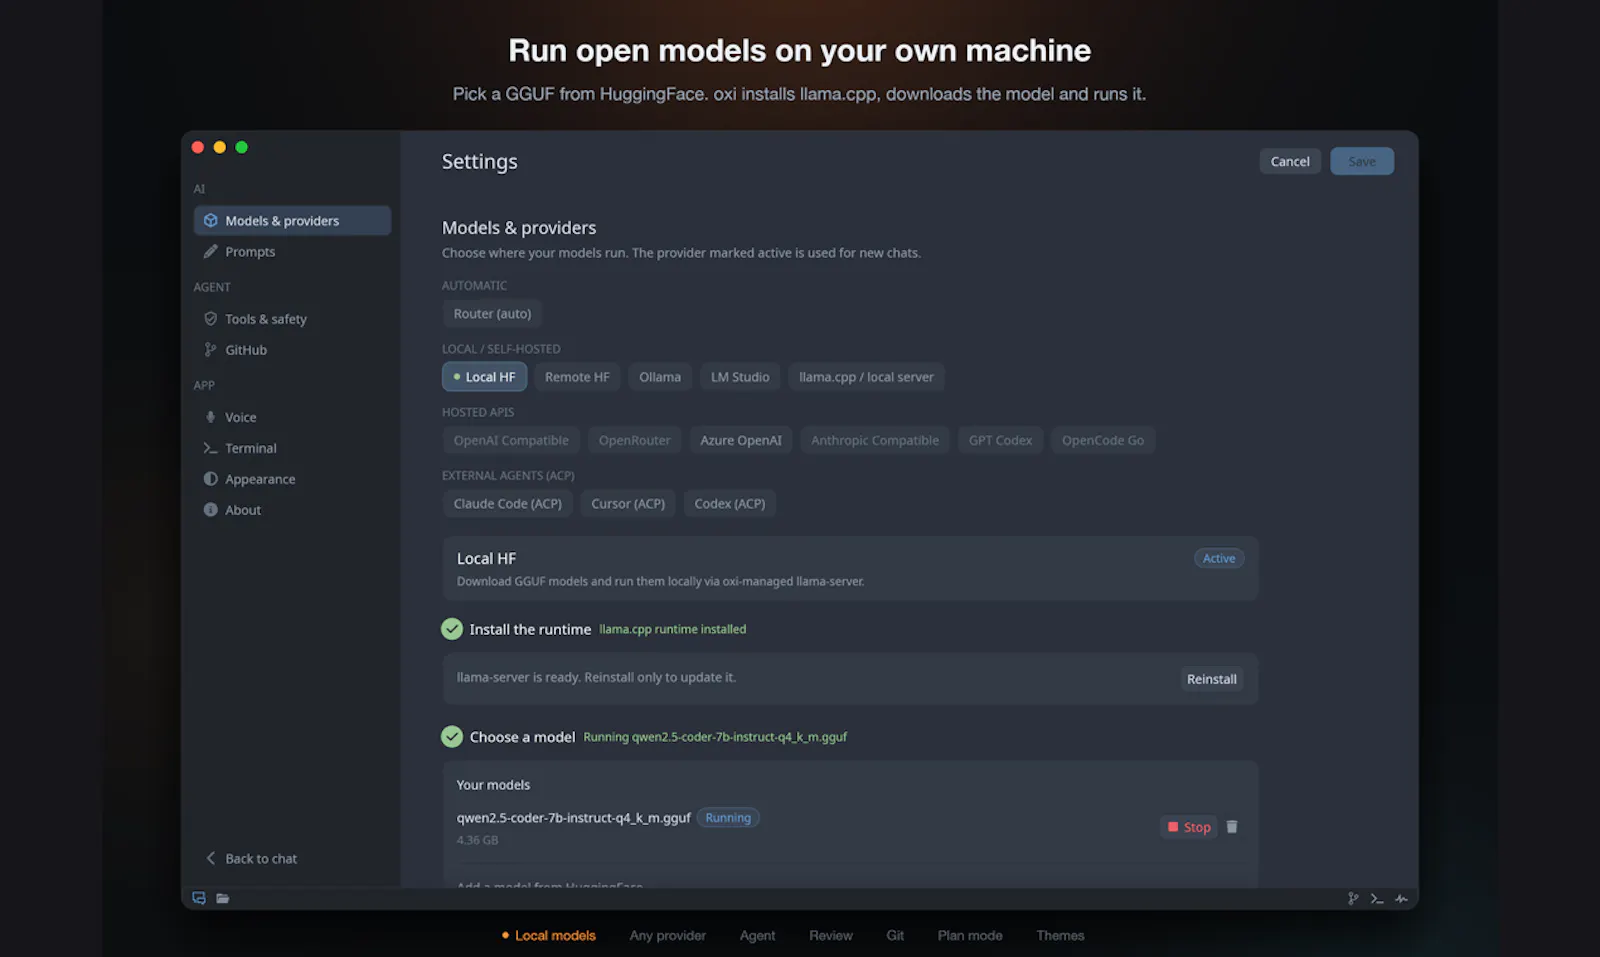Click green checkmark beside Choose a model

click(452, 737)
